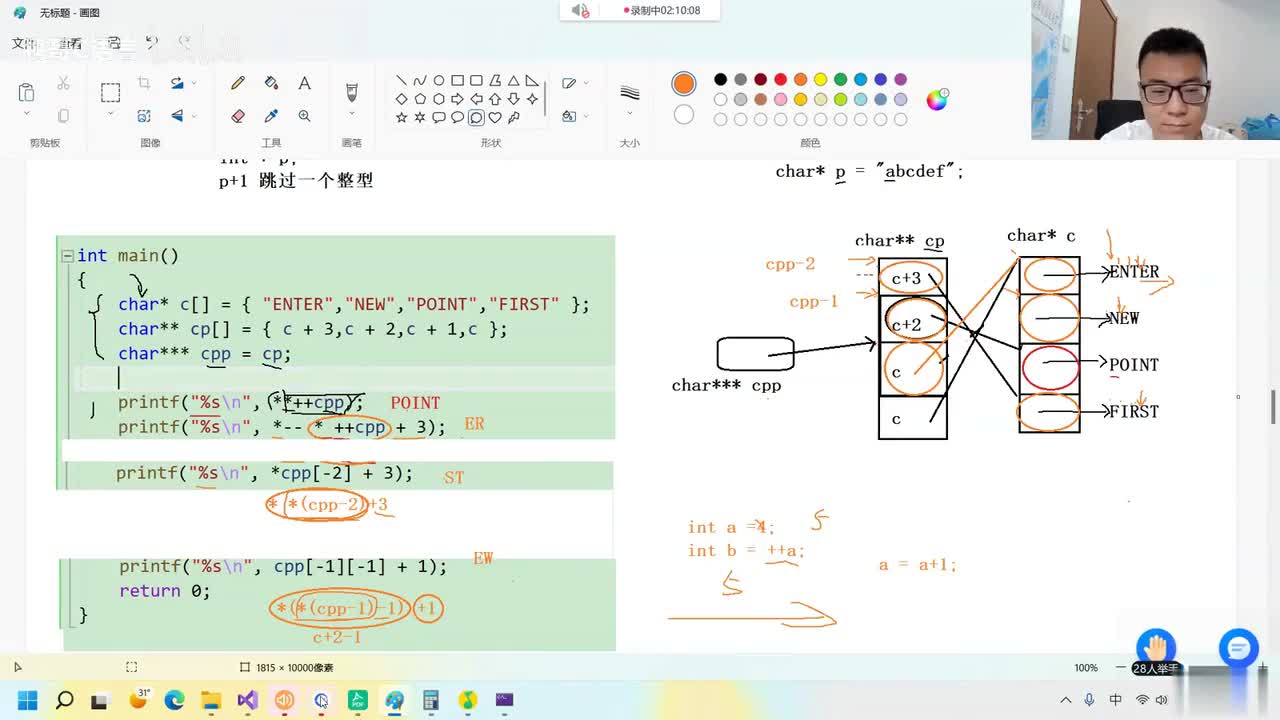
Task: Click the recording speaker icon
Action: click(x=579, y=10)
